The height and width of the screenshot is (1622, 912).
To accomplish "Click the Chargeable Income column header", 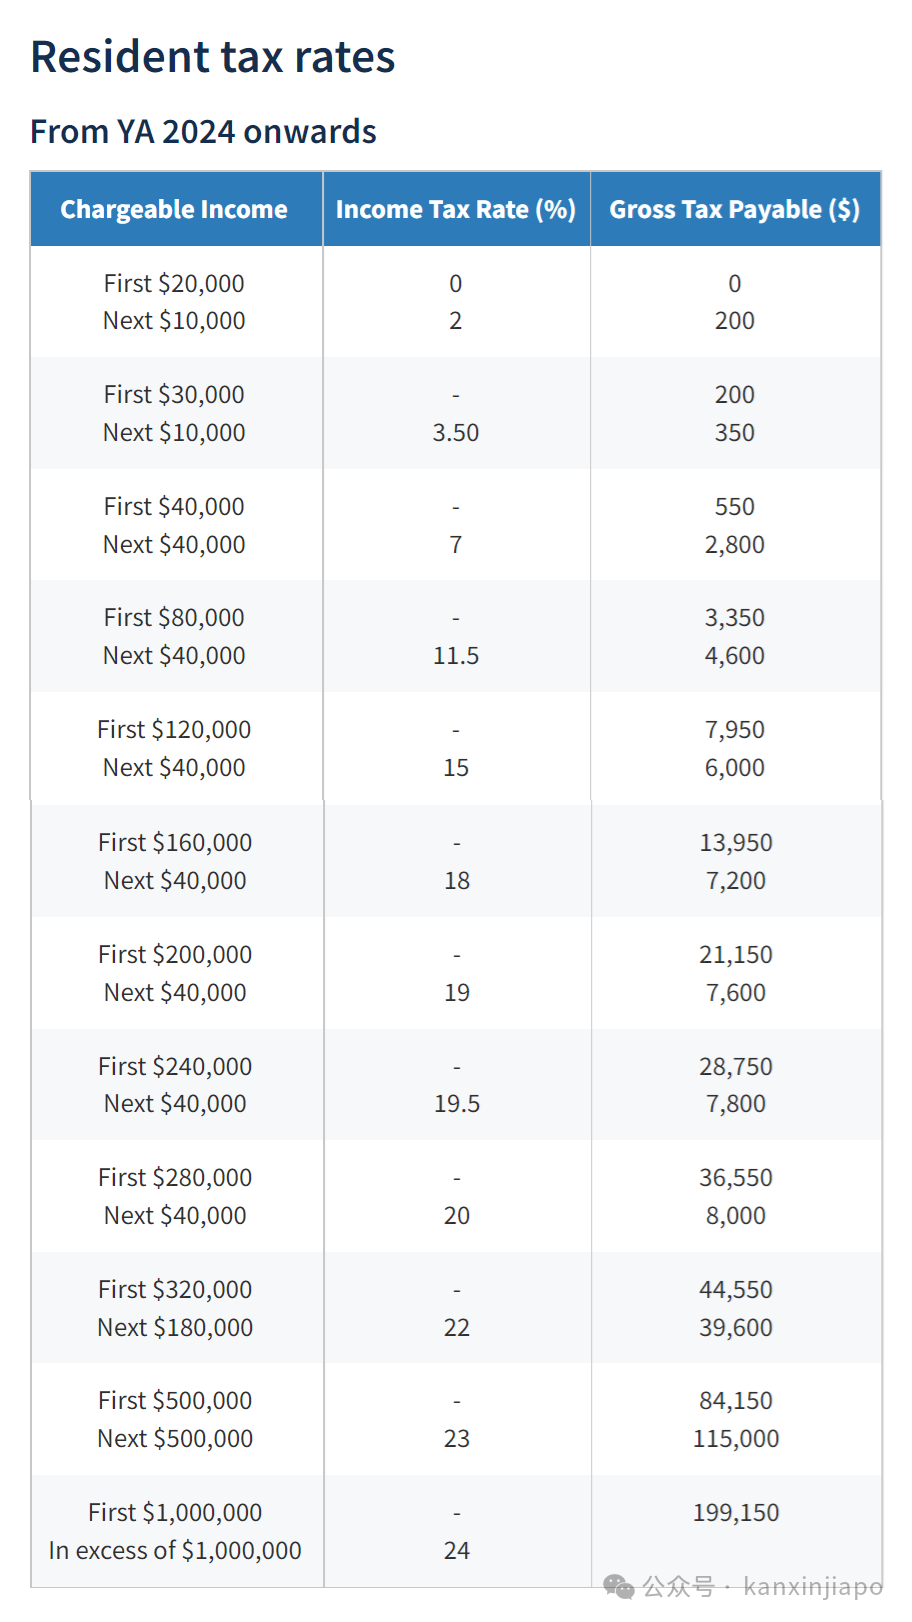I will pos(174,209).
